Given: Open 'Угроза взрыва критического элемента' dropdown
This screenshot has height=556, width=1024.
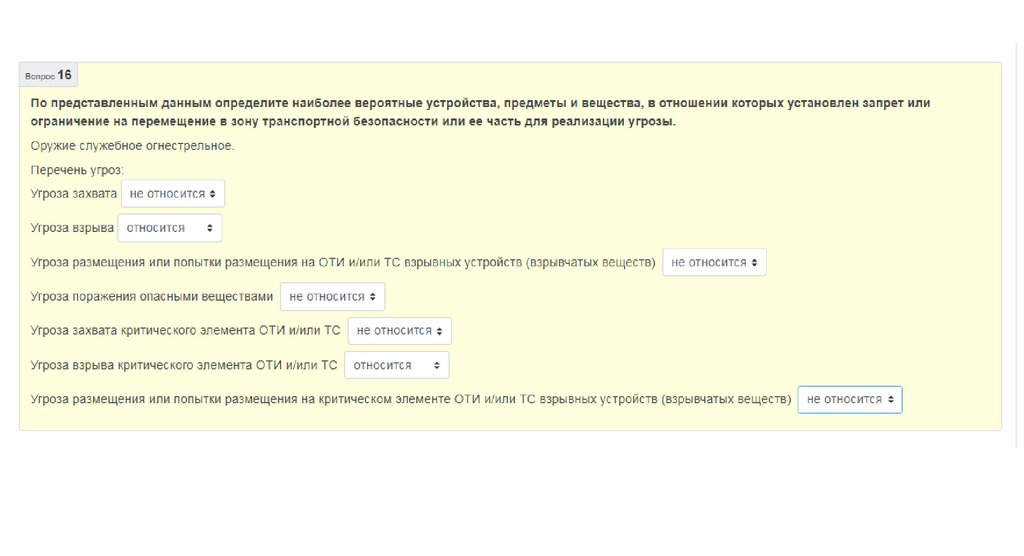Looking at the screenshot, I should [396, 365].
